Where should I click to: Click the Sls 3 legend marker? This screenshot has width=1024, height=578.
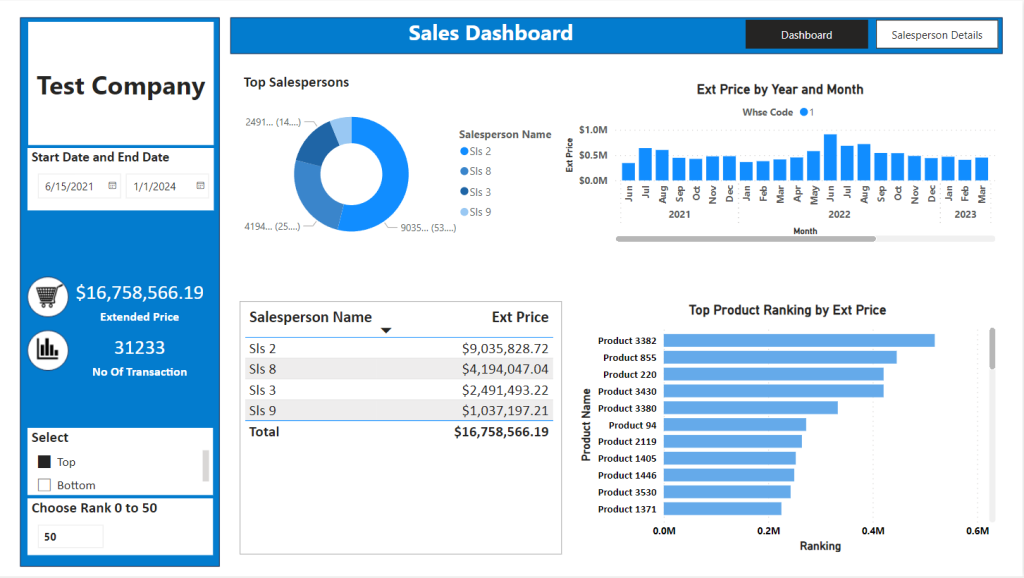[x=464, y=191]
